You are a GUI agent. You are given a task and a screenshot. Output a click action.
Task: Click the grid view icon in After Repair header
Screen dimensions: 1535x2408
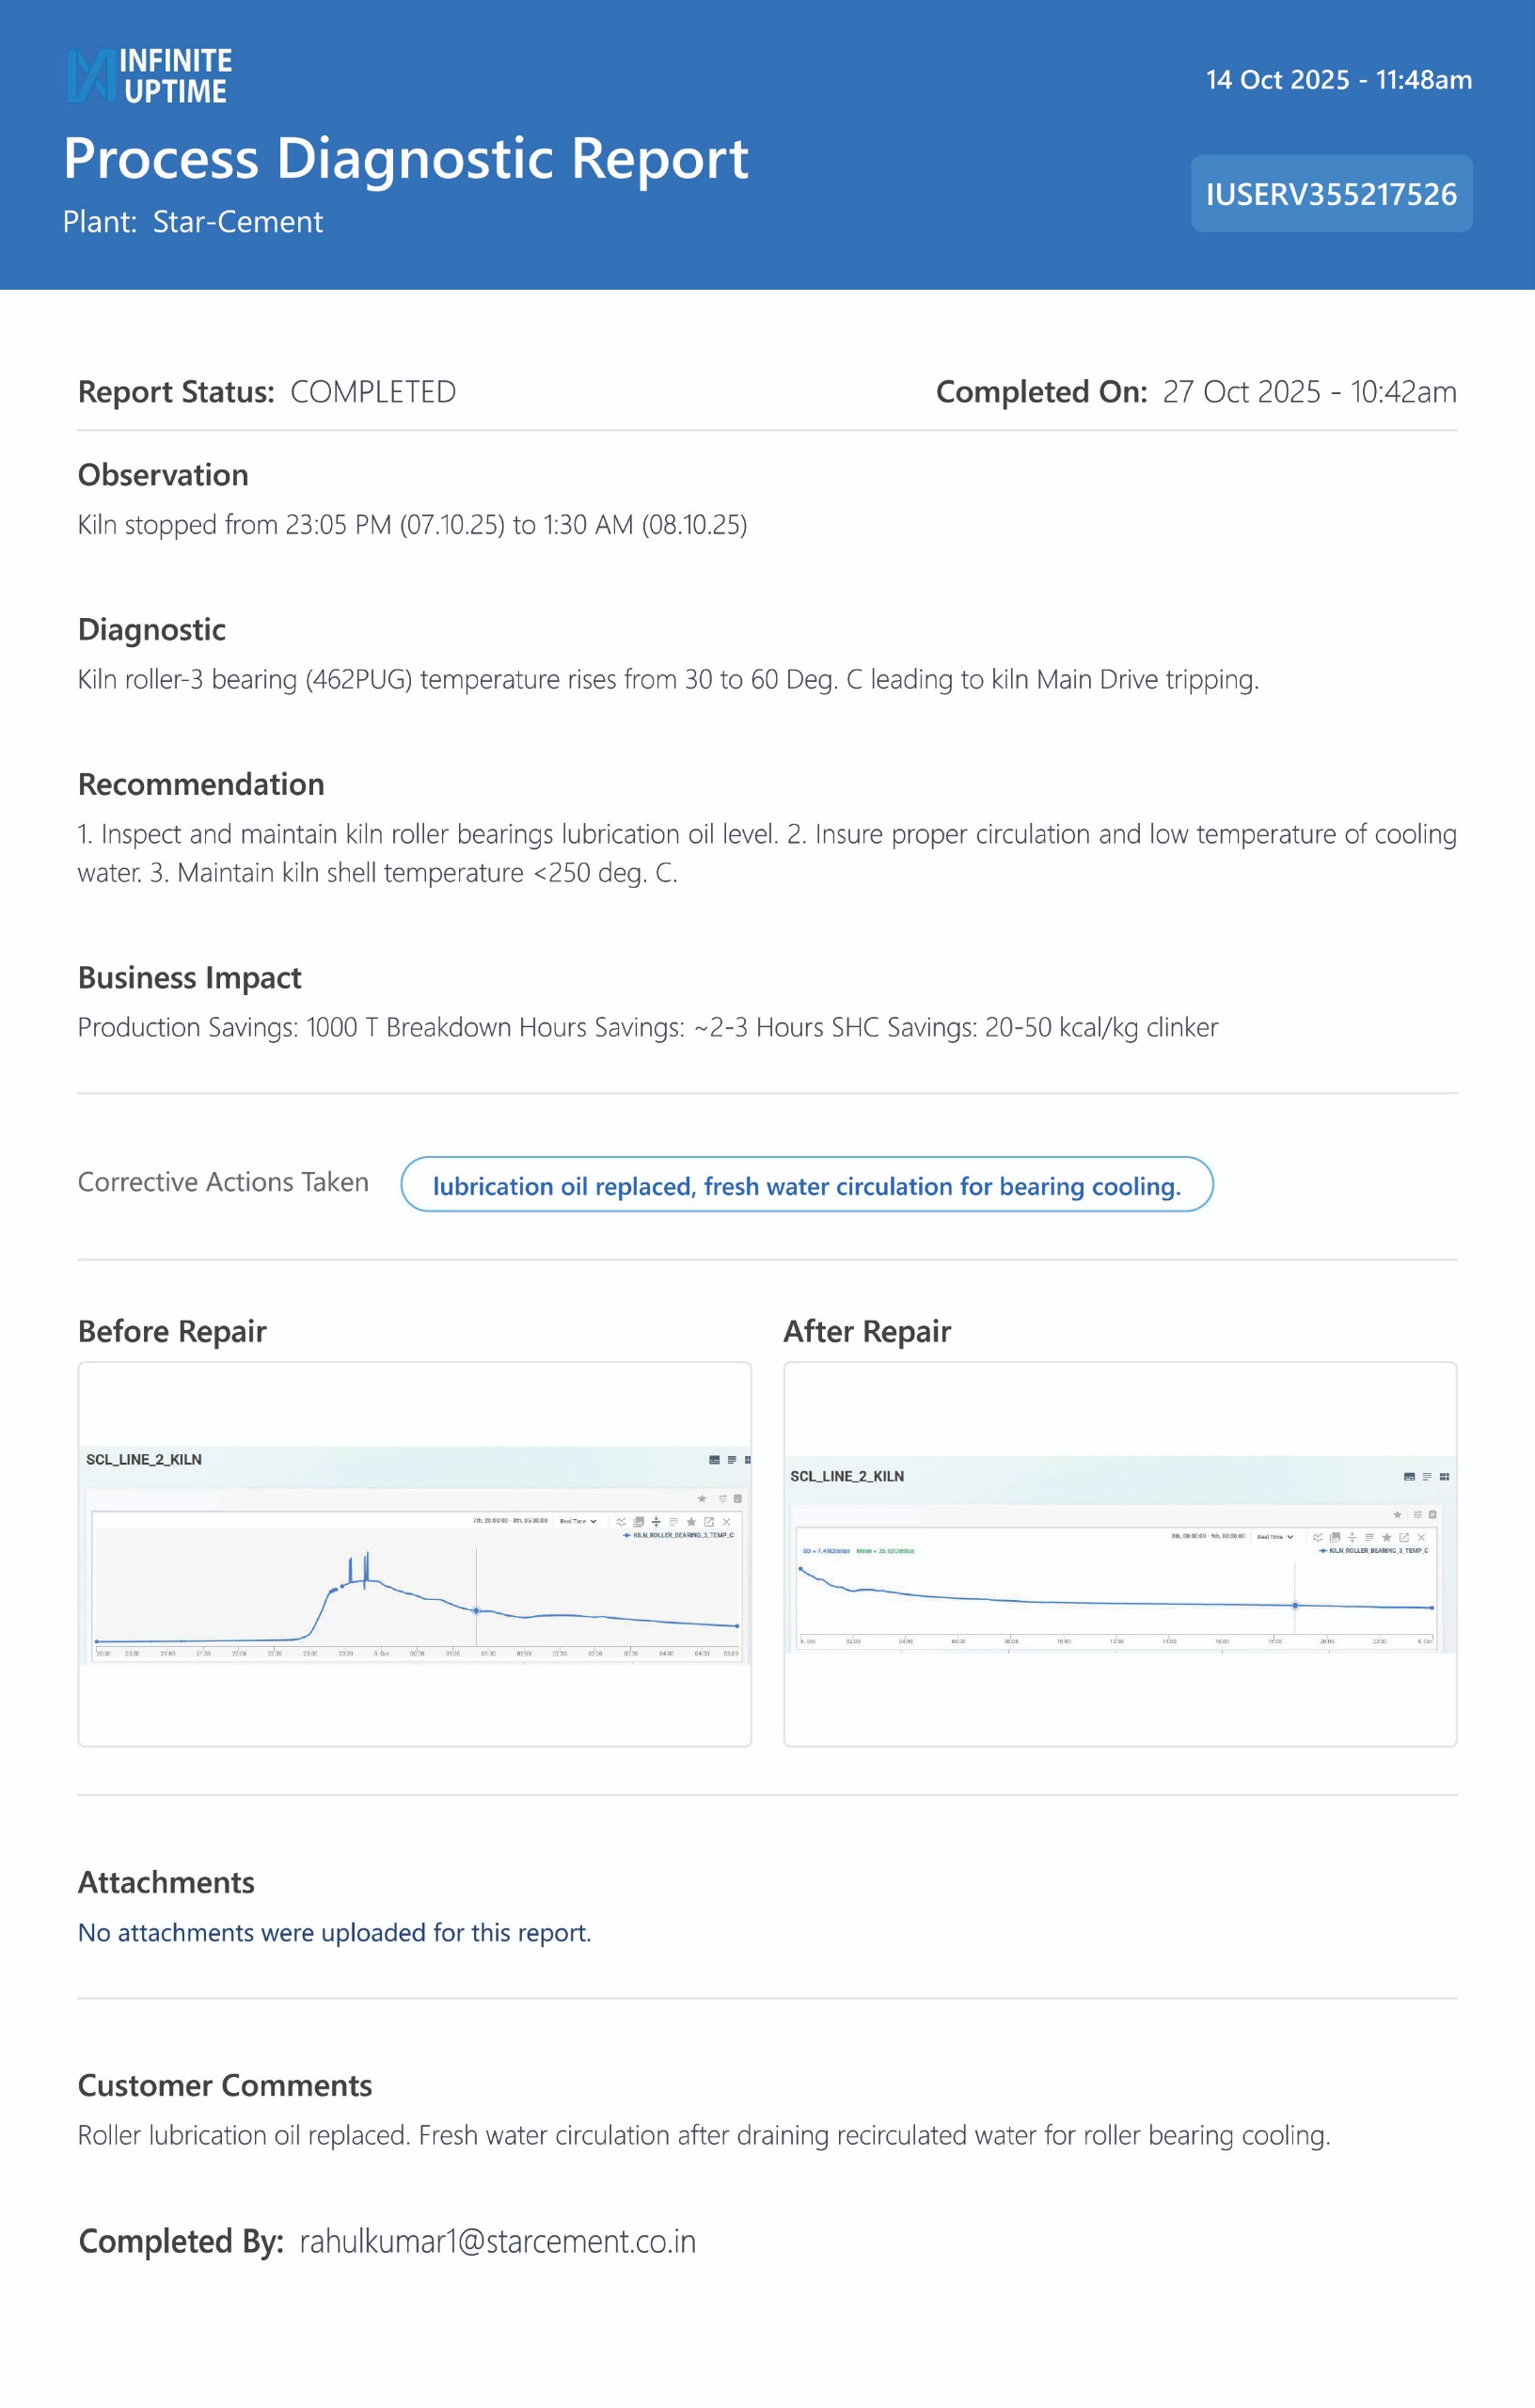1444,1477
